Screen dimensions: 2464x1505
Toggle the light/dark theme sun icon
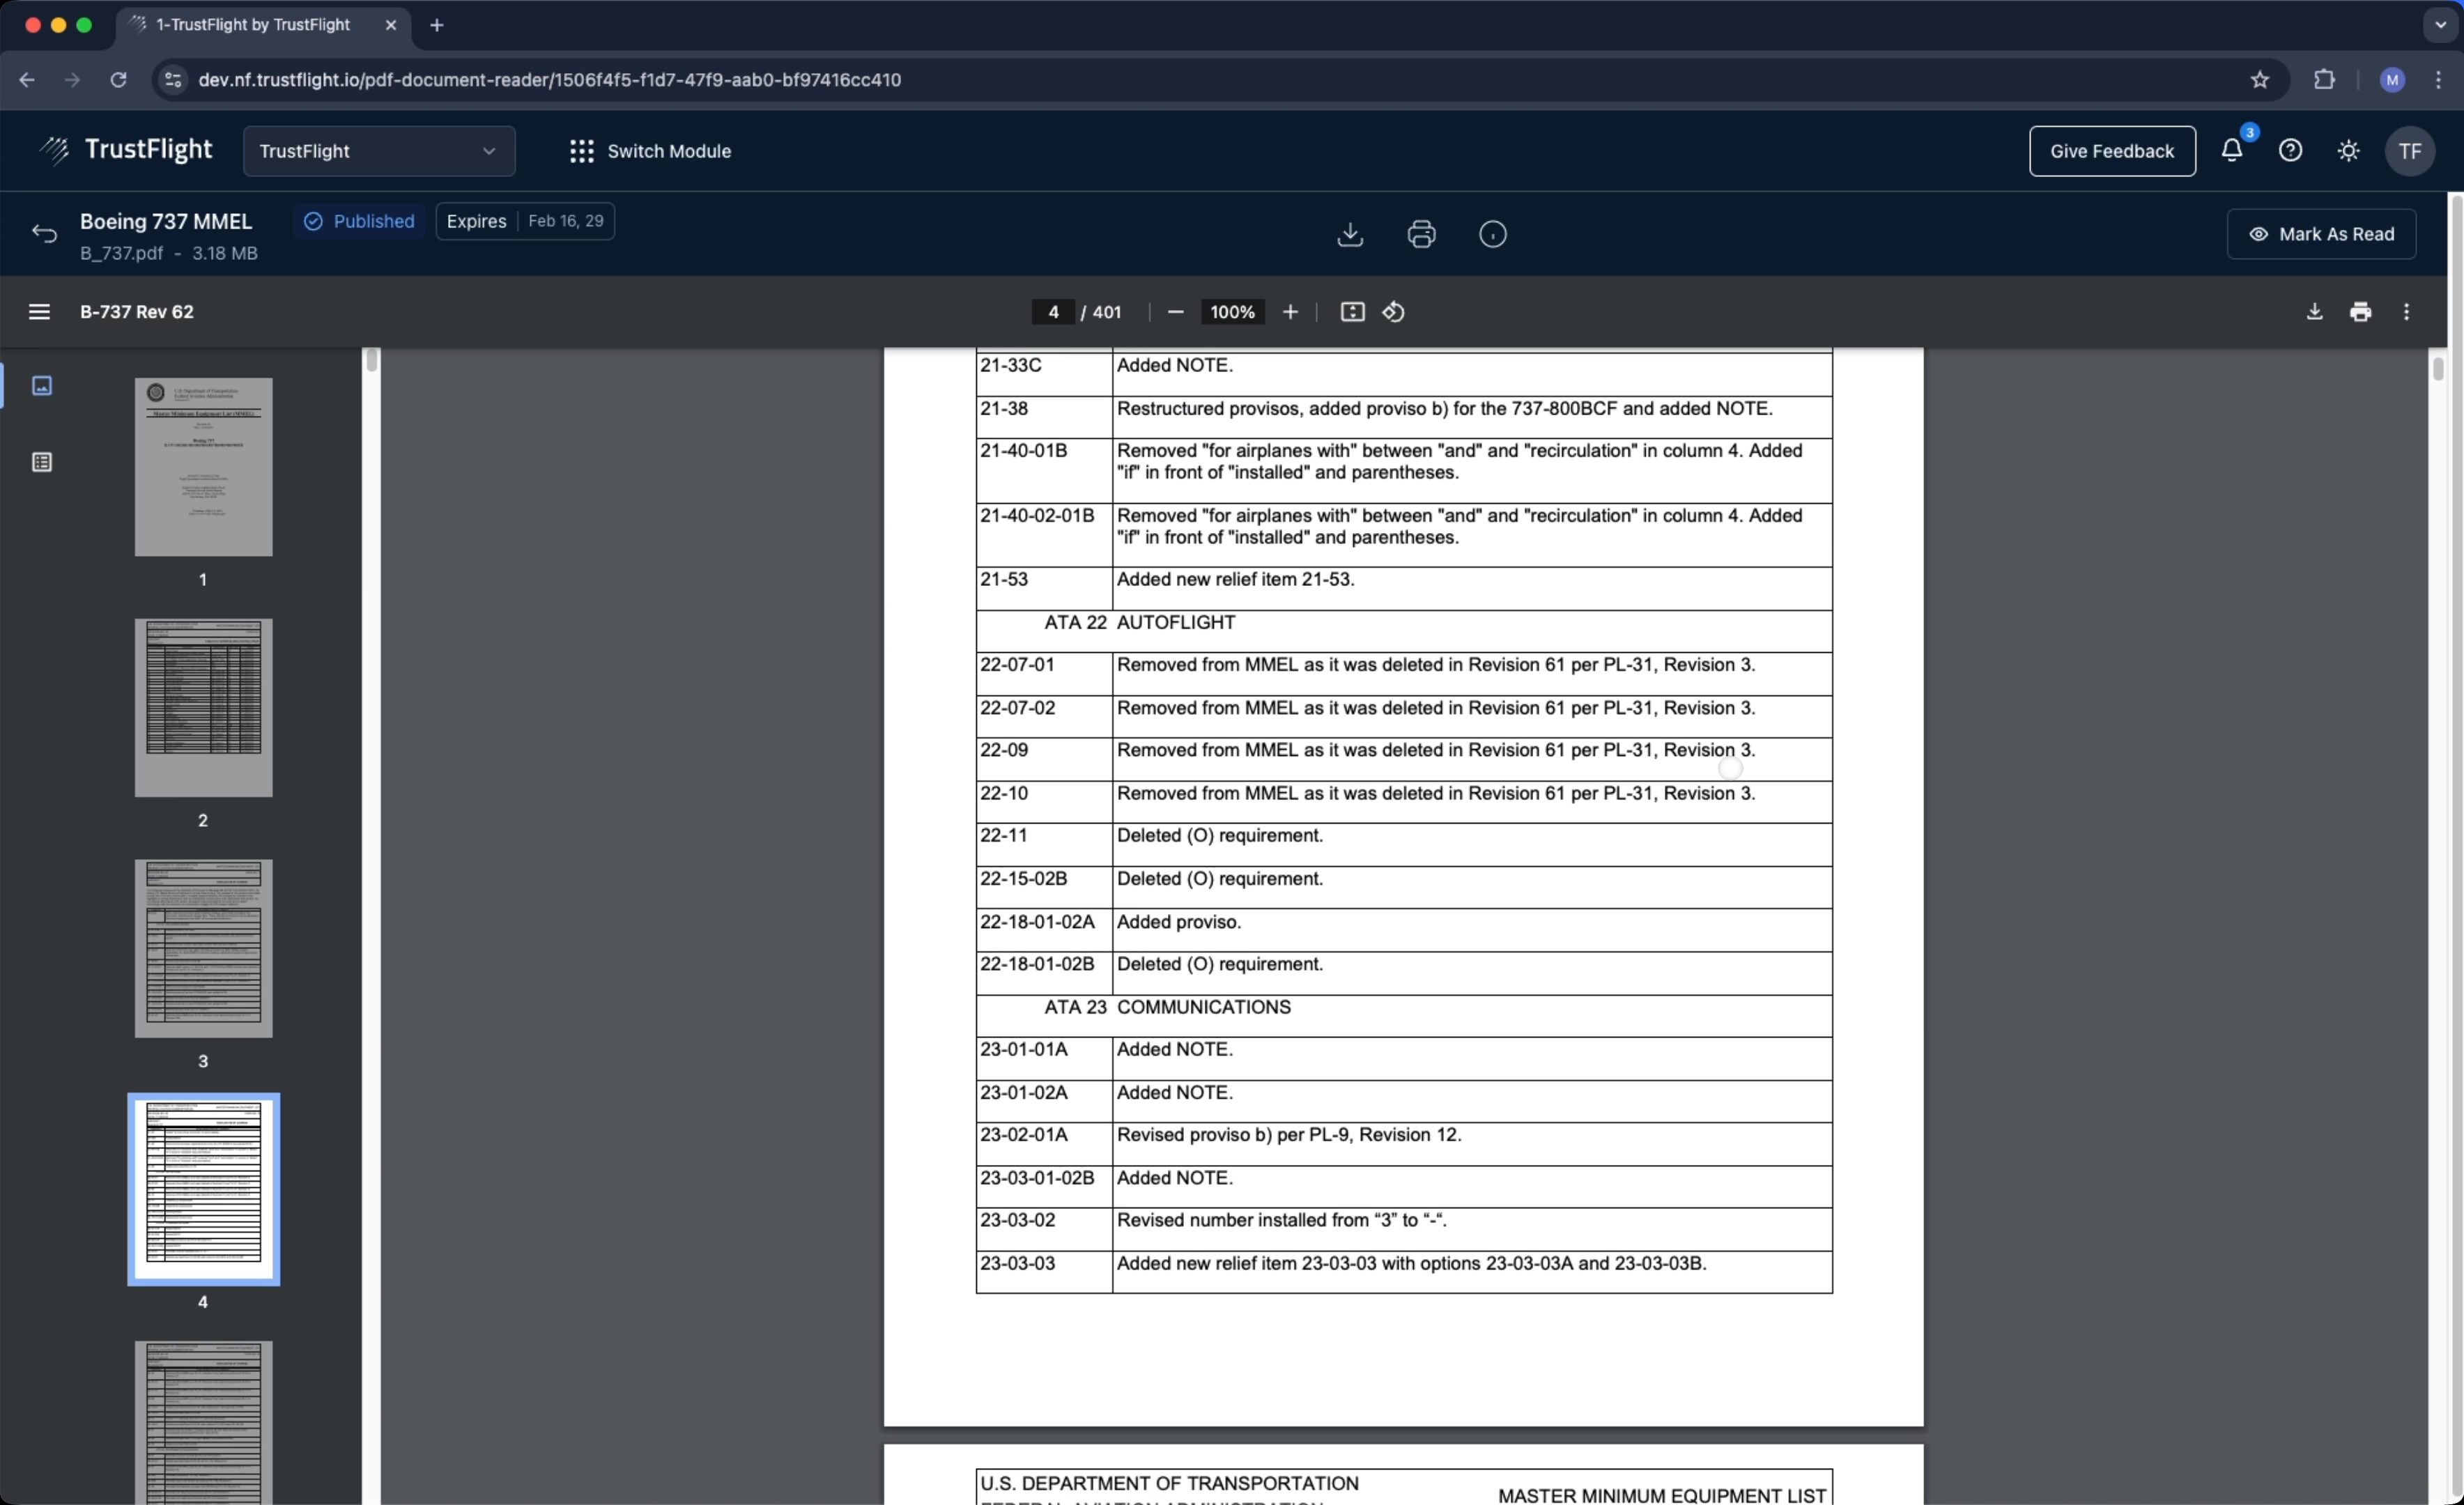click(x=2348, y=151)
